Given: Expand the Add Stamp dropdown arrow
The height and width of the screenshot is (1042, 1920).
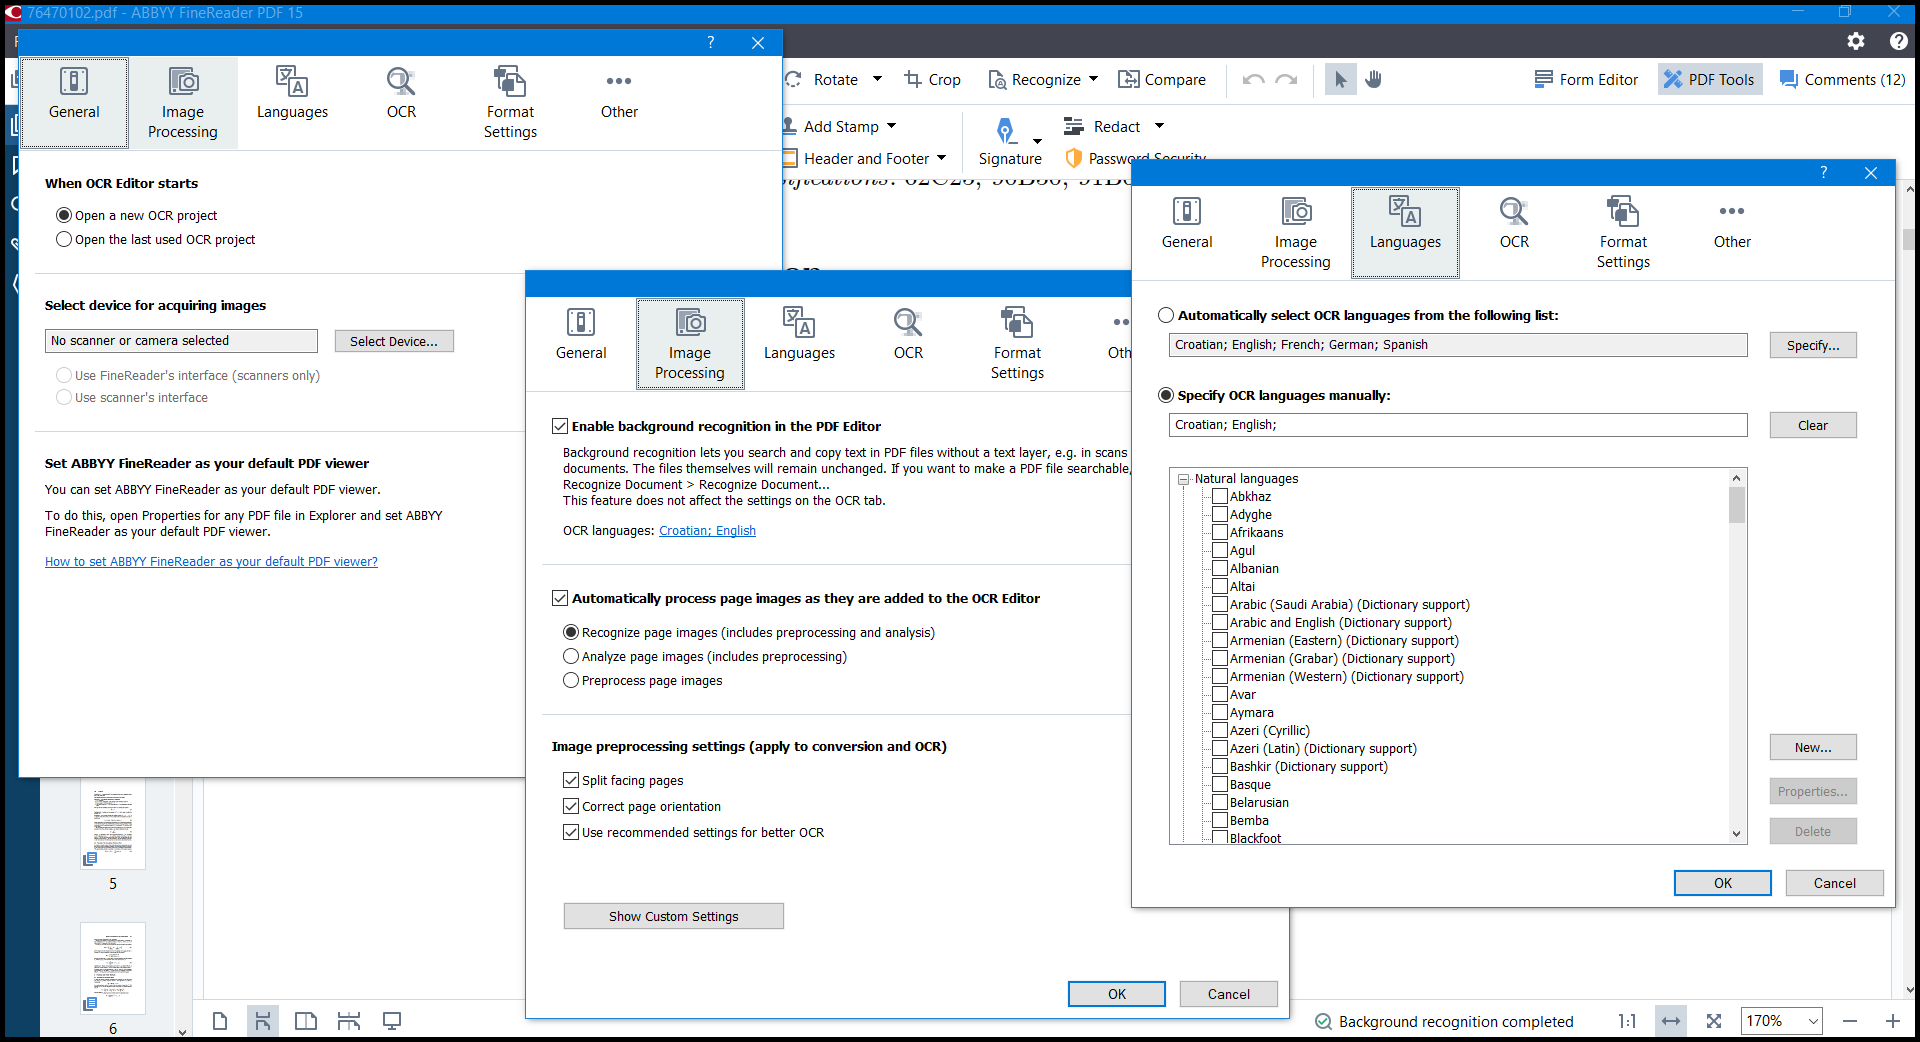Looking at the screenshot, I should coord(891,126).
